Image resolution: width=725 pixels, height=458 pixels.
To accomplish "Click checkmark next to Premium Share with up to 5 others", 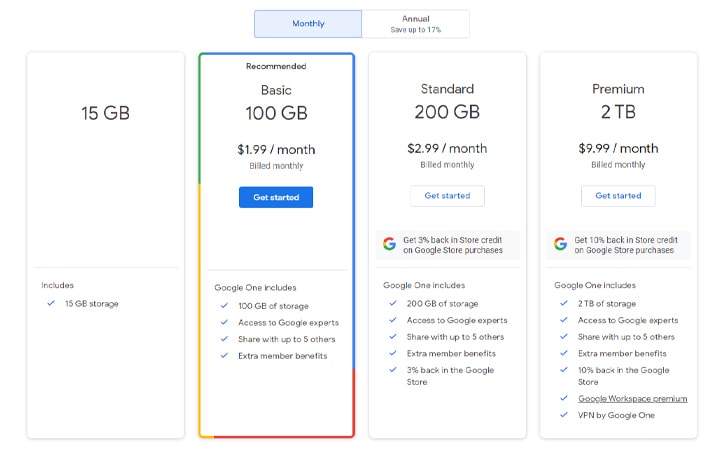I will 564,336.
